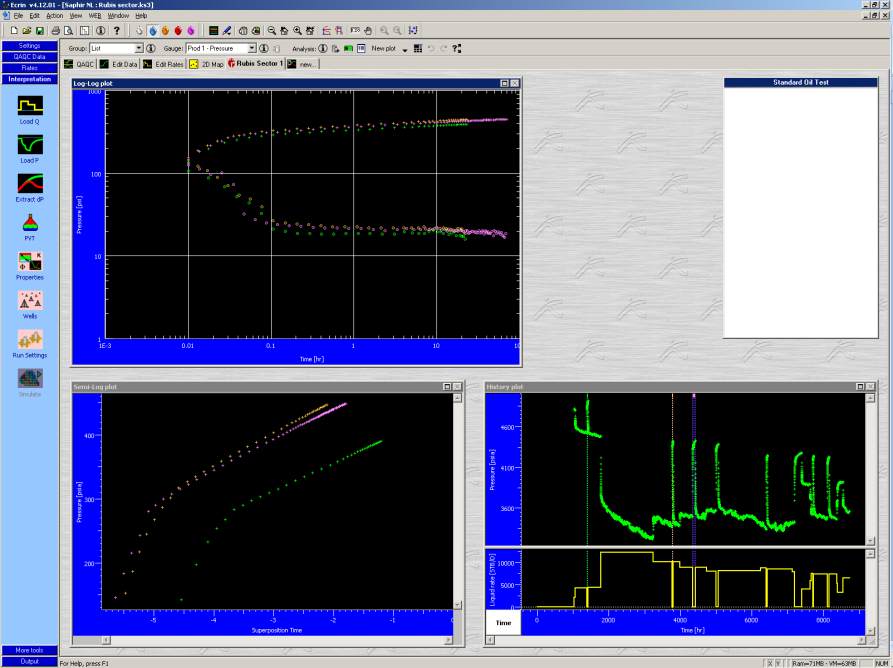Click the Wells icon
The width and height of the screenshot is (893, 668).
pyautogui.click(x=30, y=300)
